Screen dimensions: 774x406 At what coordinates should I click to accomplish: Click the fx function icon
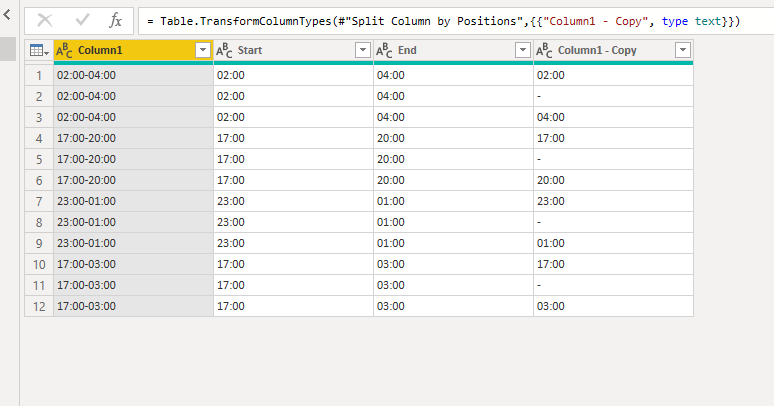tap(116, 20)
